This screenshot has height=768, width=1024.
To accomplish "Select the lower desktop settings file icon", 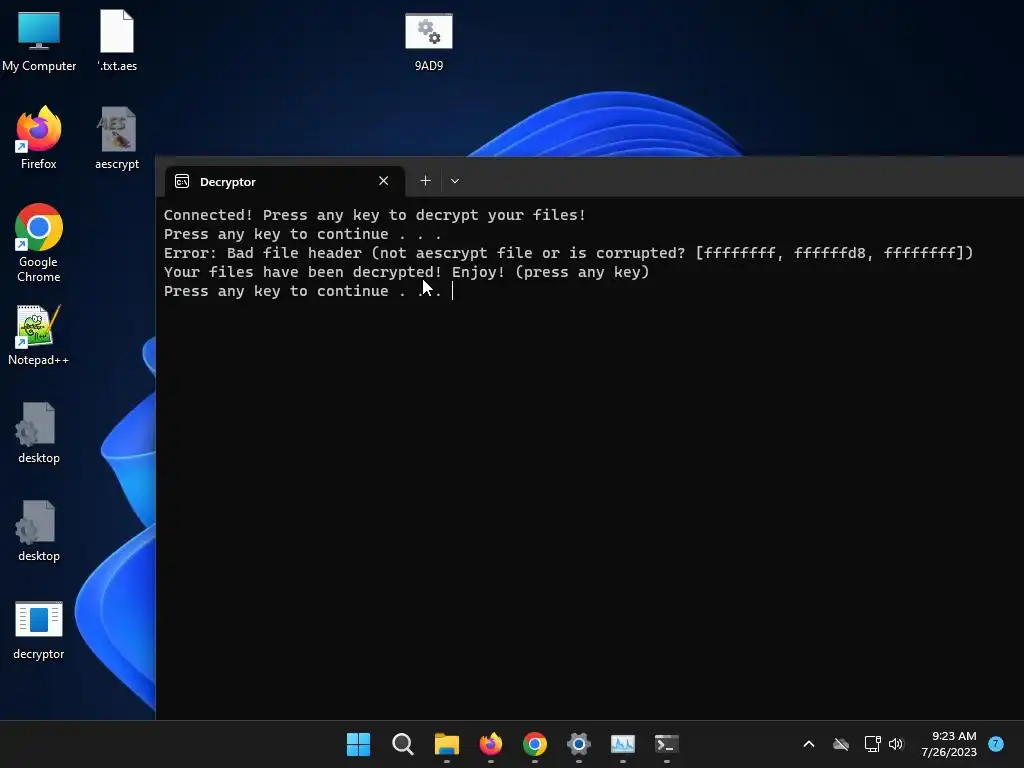I will [x=39, y=532].
